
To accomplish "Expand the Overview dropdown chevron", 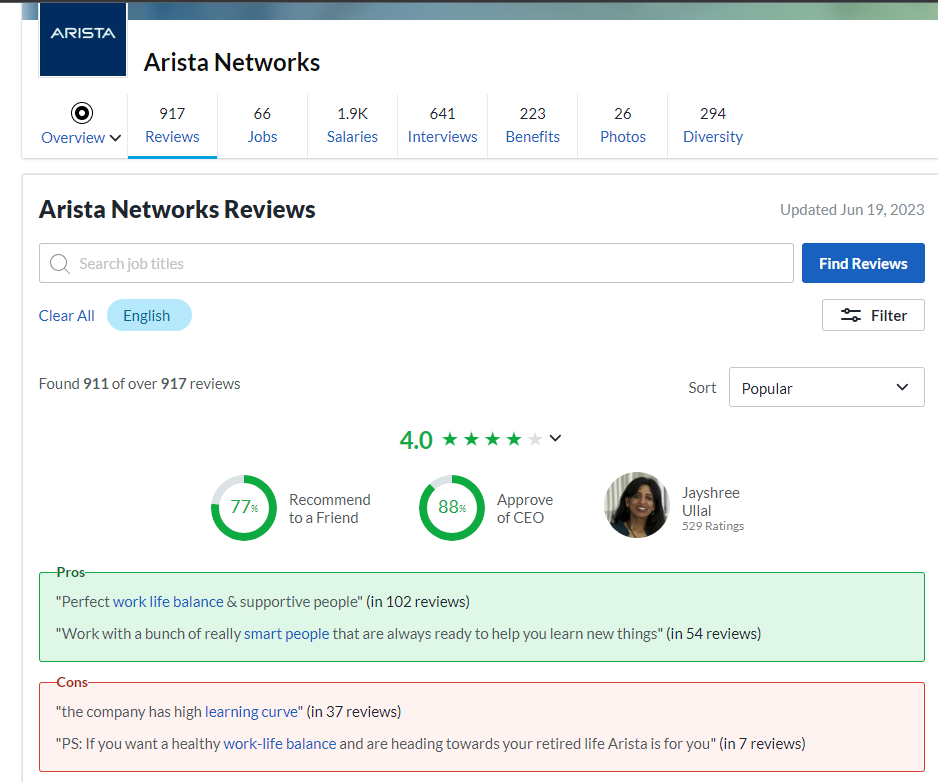I will point(115,138).
